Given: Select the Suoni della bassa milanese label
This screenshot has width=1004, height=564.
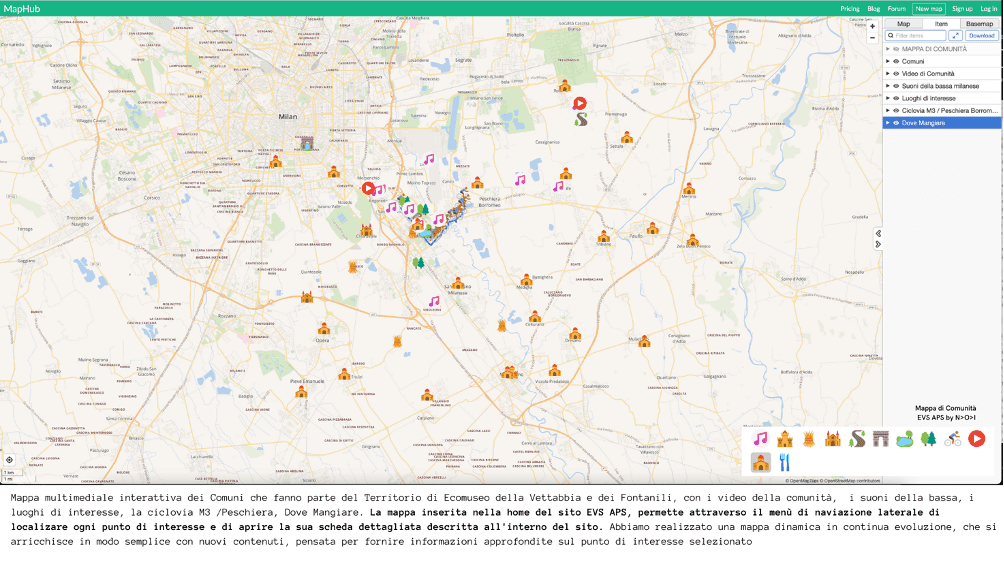Looking at the screenshot, I should [x=940, y=86].
